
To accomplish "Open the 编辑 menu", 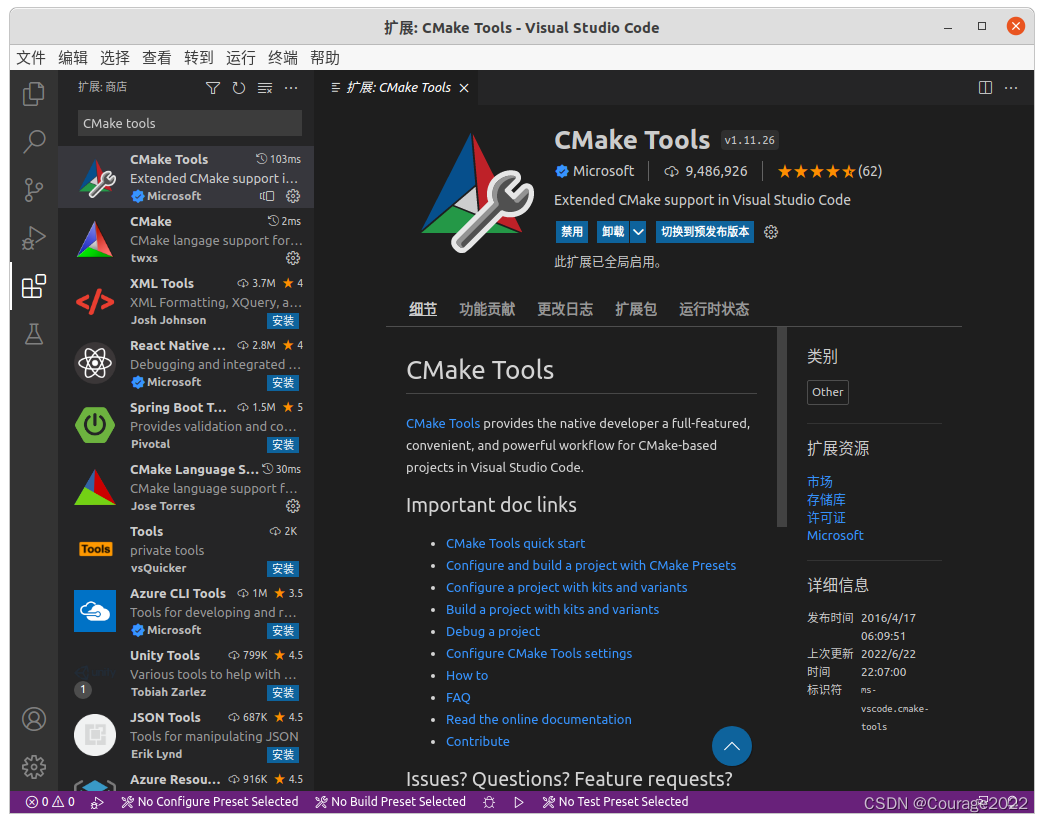I will point(73,58).
